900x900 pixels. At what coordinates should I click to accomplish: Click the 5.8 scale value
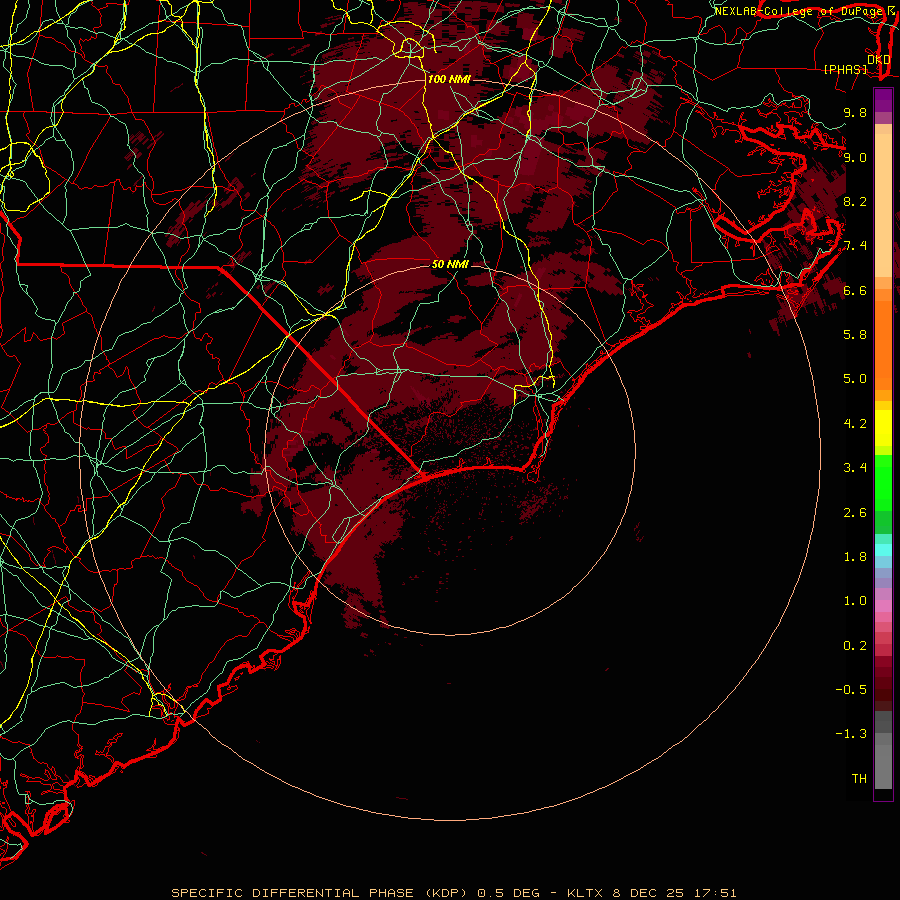click(855, 335)
